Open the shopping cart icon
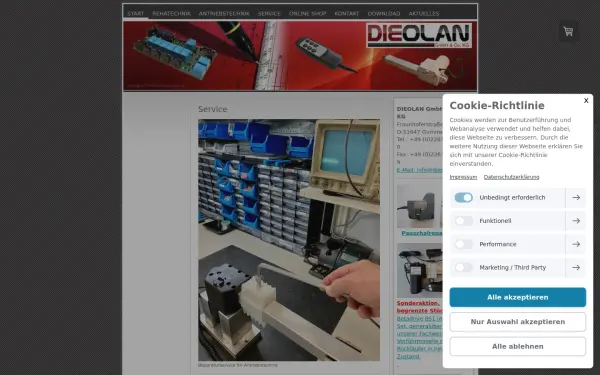 [x=568, y=31]
